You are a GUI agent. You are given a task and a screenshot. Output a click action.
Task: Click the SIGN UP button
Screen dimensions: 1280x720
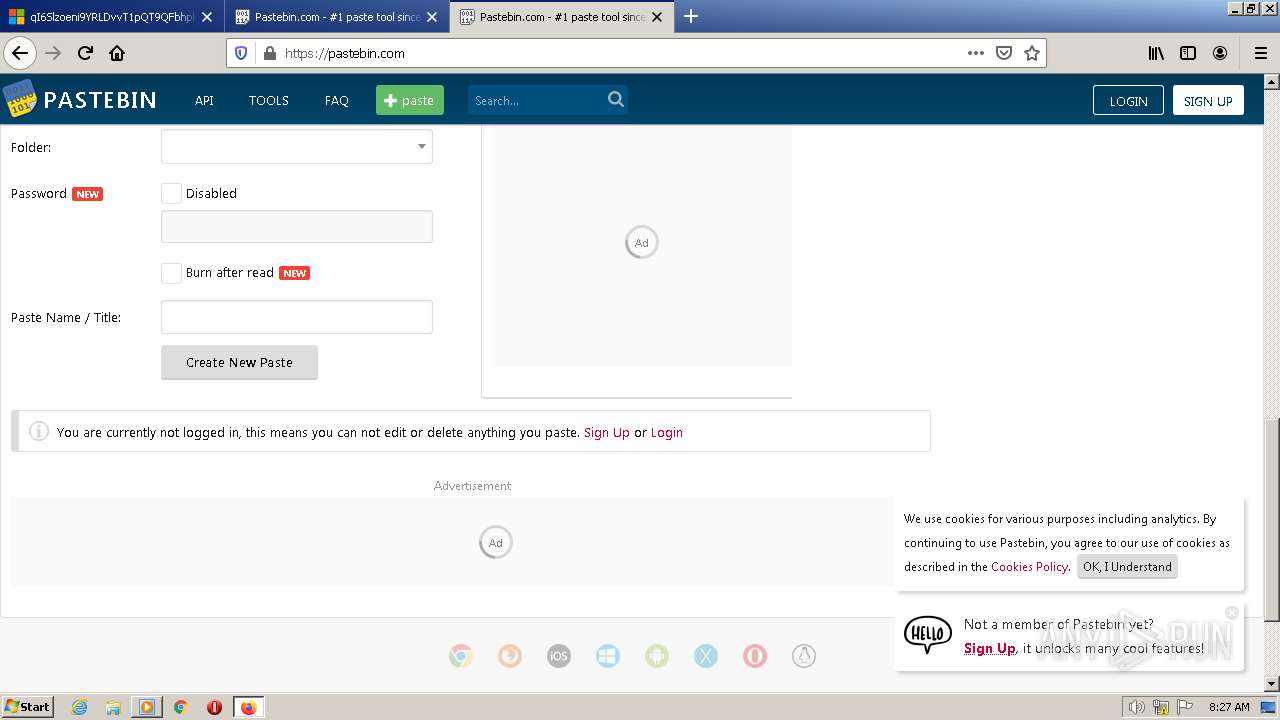click(x=1208, y=100)
